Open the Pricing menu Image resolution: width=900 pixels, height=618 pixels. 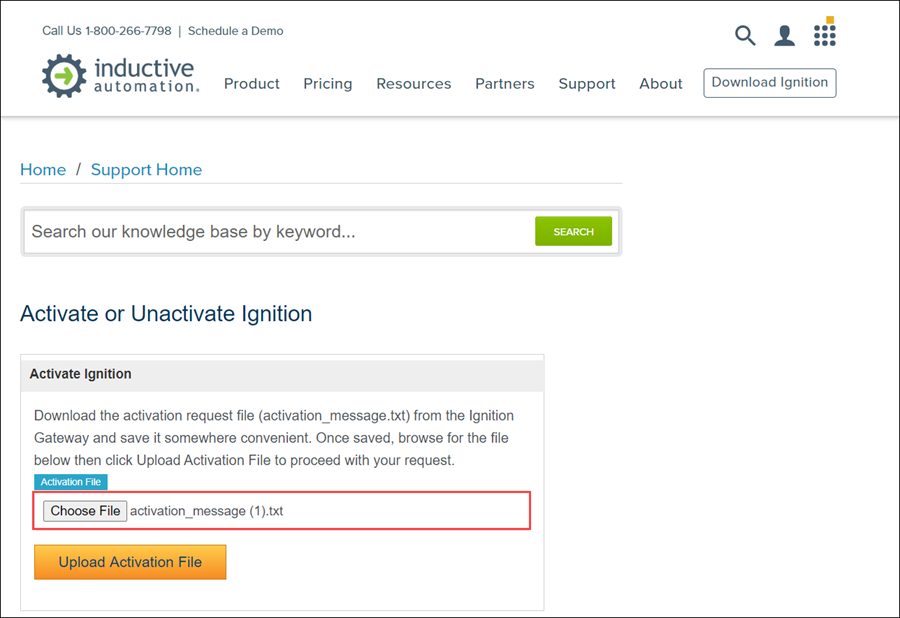point(328,84)
